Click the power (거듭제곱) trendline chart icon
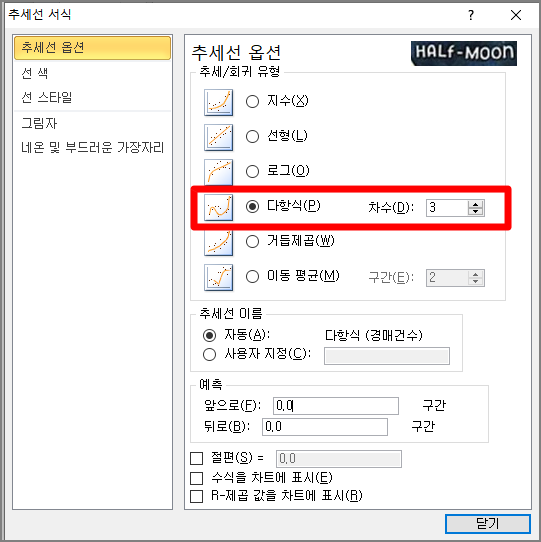Screen dimensions: 541x542 218,243
